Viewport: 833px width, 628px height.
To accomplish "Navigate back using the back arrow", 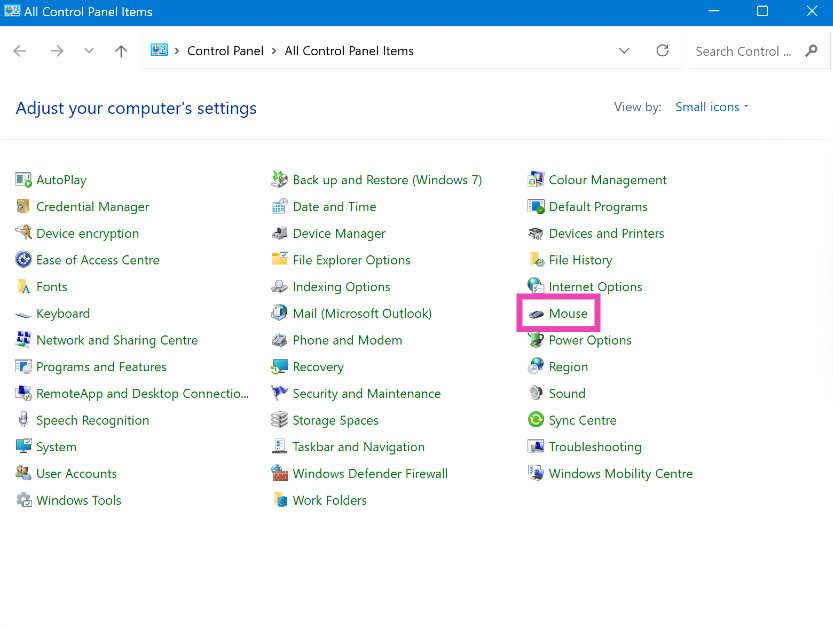I will tap(21, 51).
